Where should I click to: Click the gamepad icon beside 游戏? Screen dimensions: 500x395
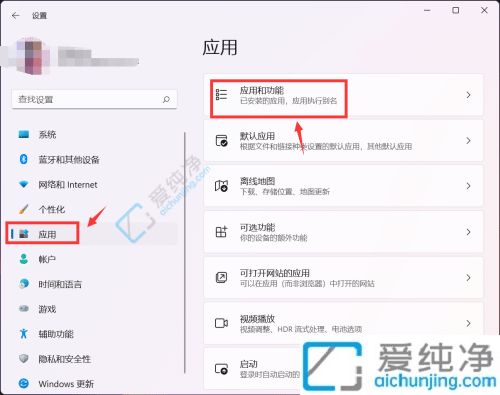pos(24,309)
